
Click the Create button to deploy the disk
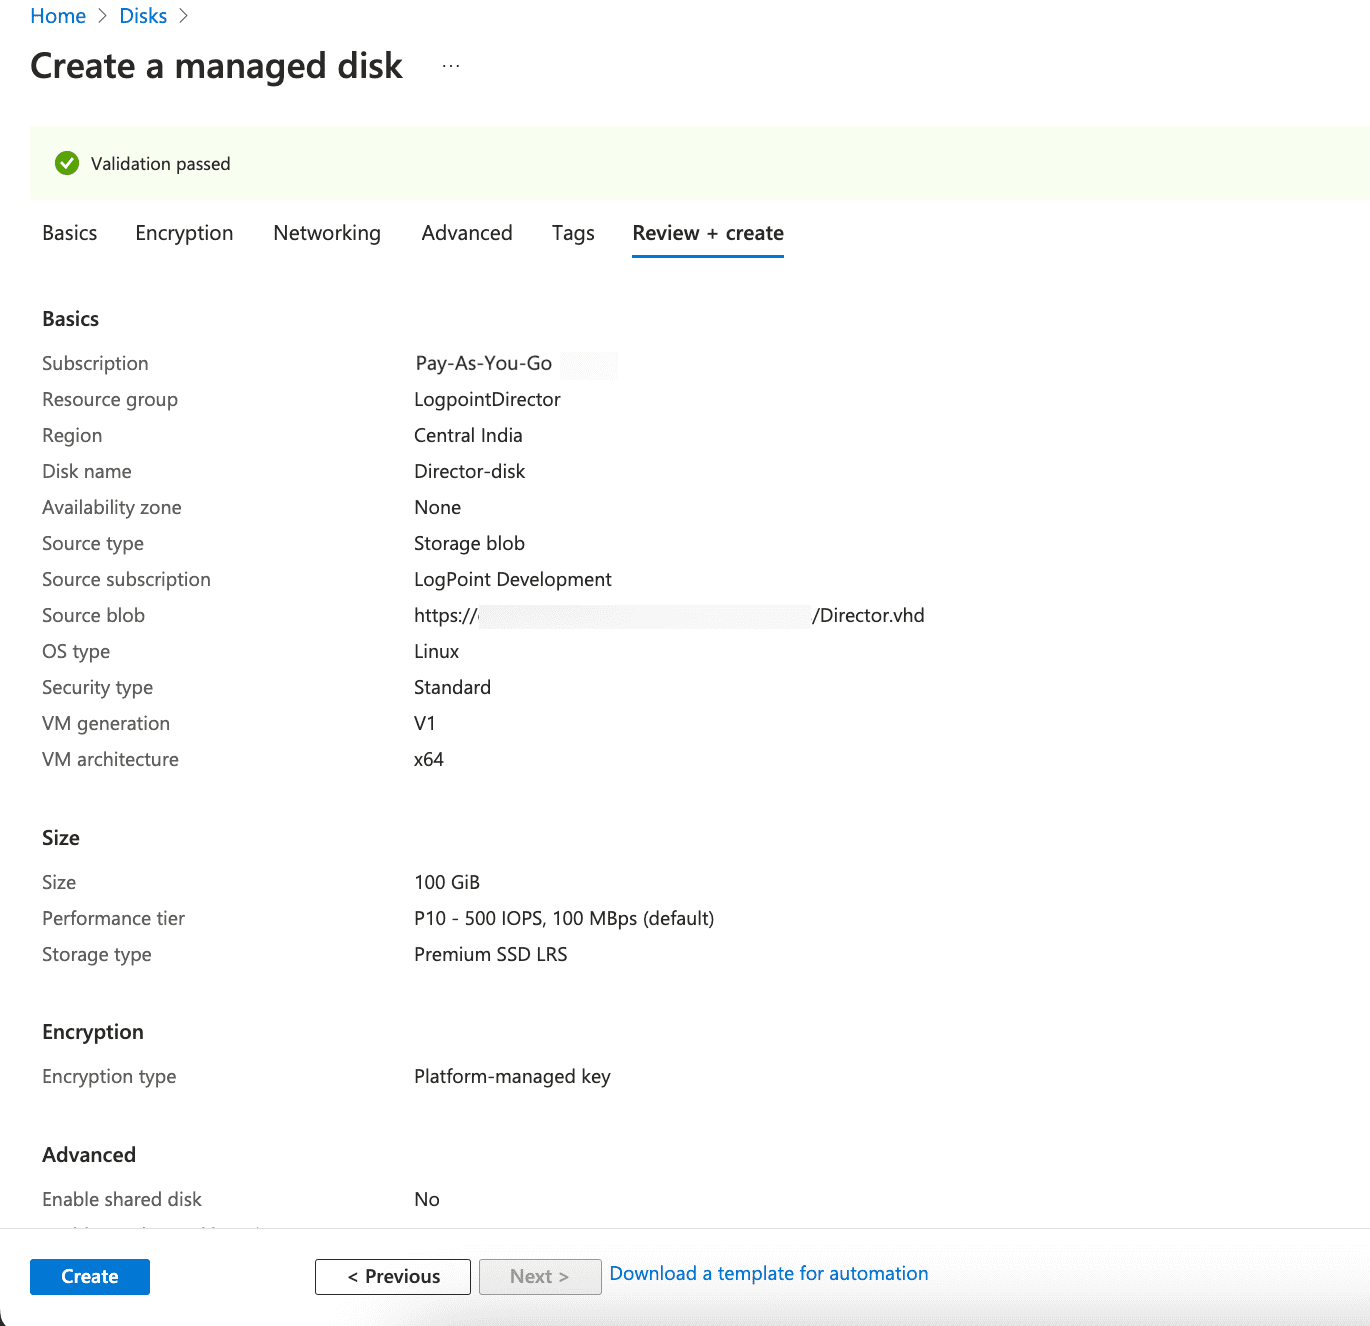[x=89, y=1276]
